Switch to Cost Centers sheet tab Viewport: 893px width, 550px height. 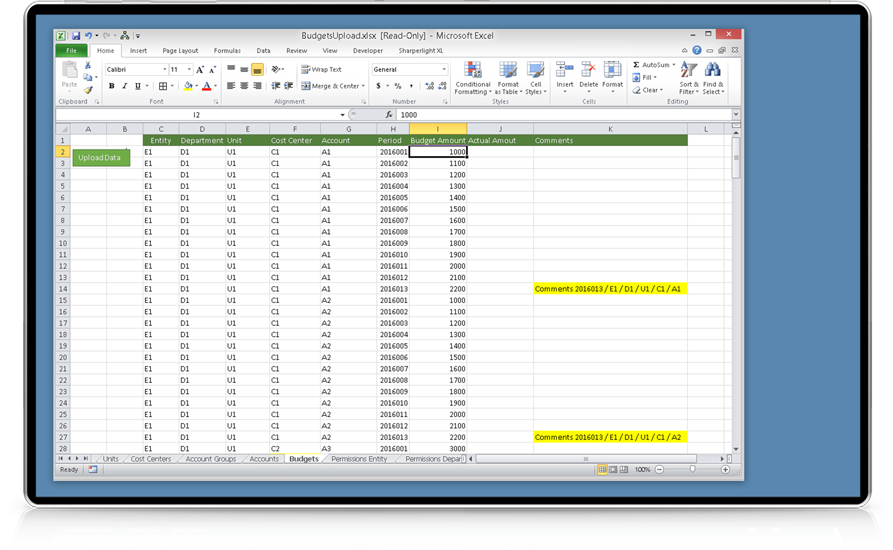click(x=150, y=459)
